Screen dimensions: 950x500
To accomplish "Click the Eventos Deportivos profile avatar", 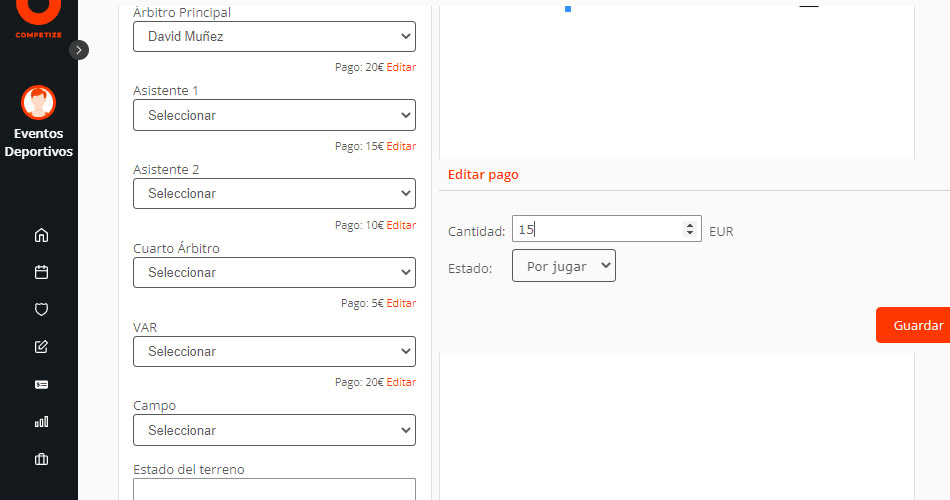I will [38, 103].
